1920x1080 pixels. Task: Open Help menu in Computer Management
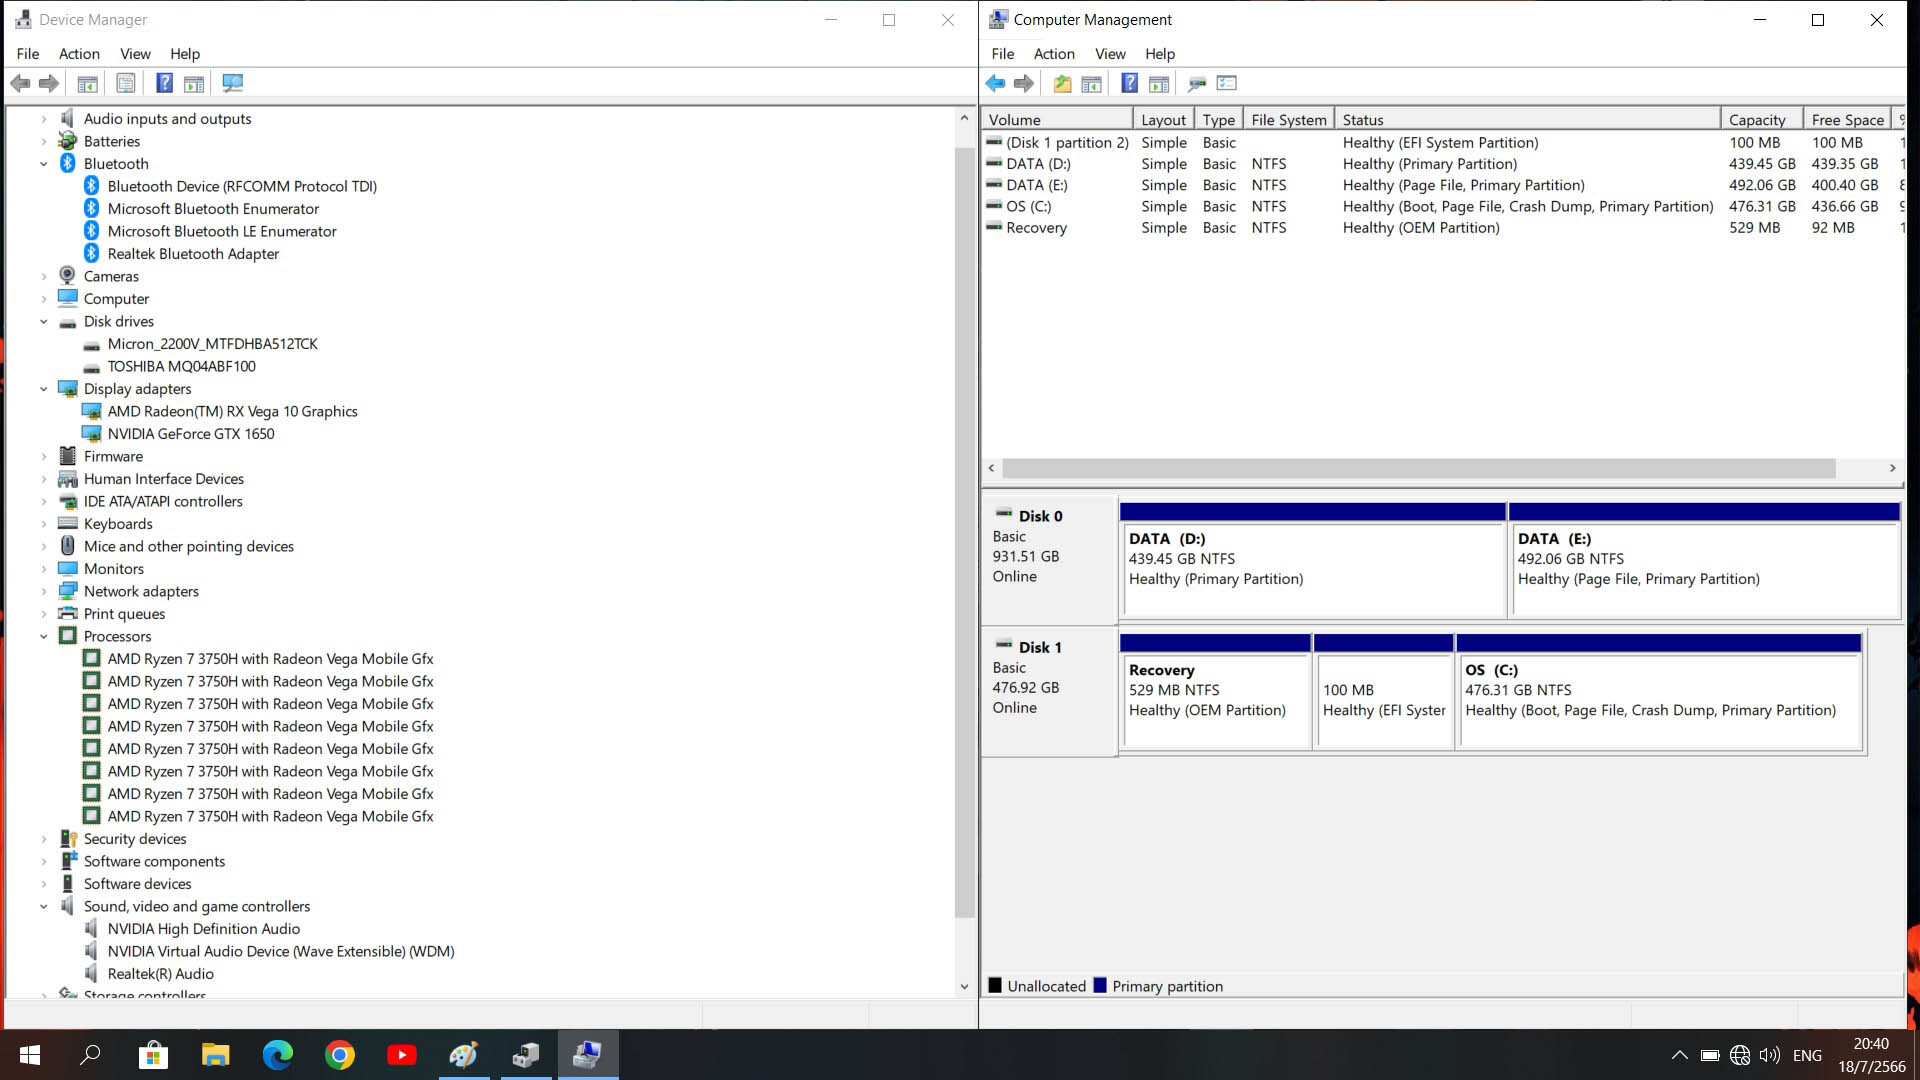coord(1160,54)
